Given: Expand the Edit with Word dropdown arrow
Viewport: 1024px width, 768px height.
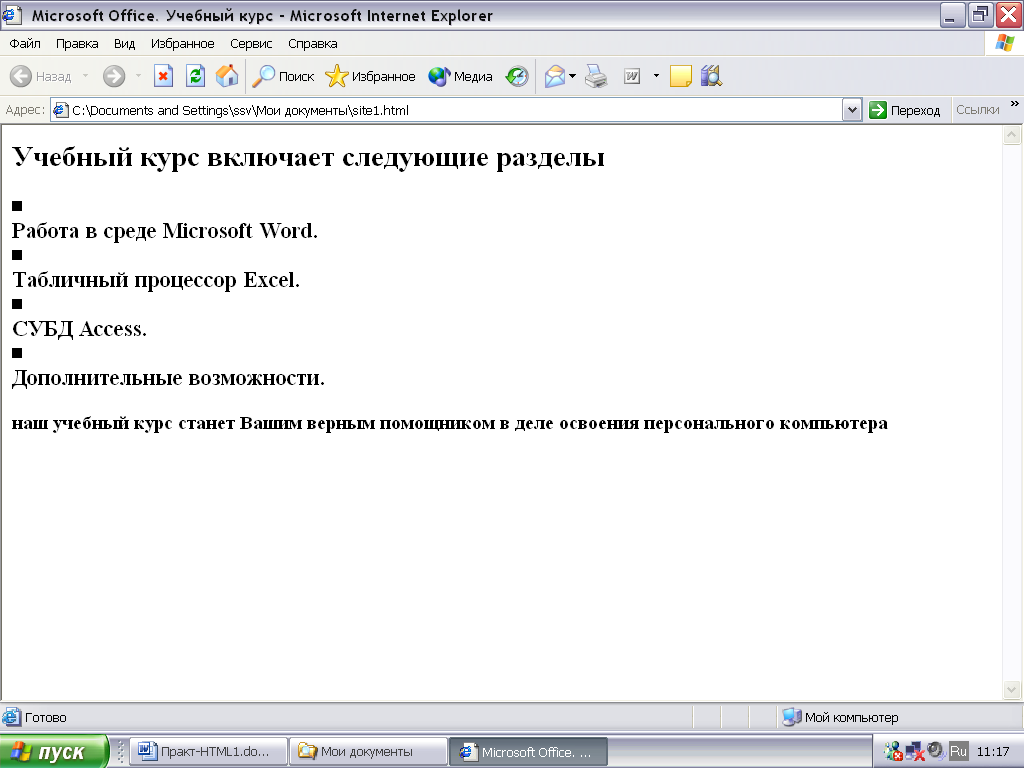Looking at the screenshot, I should (x=656, y=76).
